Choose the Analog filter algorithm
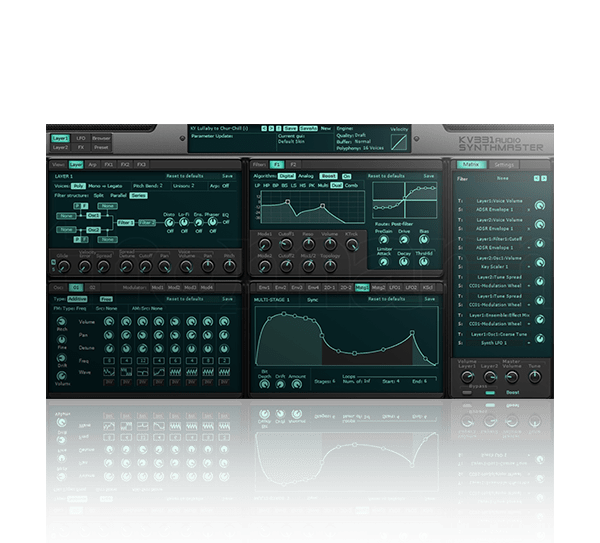This screenshot has height=543, width=600. (x=306, y=176)
